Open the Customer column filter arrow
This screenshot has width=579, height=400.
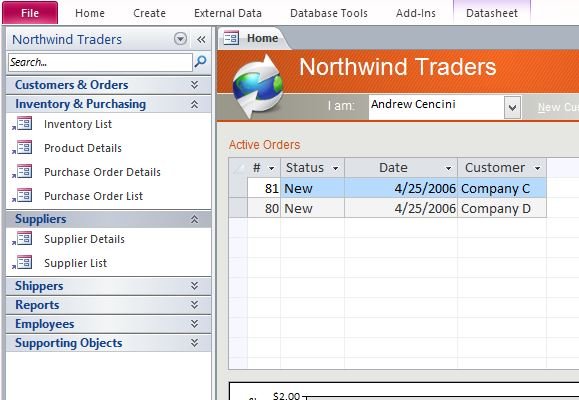[x=538, y=168]
